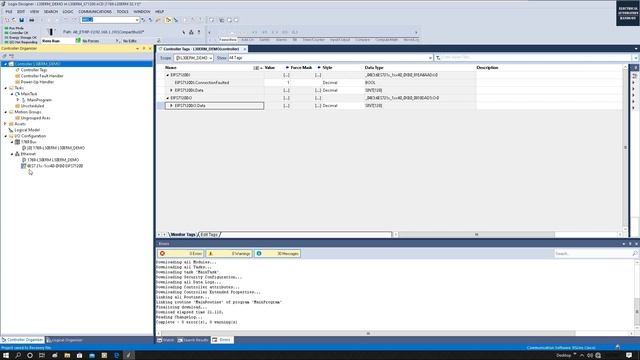Viewport: 640px width, 360px height.
Task: Click the Cortana circle icon in the taskbar
Action: (30, 356)
